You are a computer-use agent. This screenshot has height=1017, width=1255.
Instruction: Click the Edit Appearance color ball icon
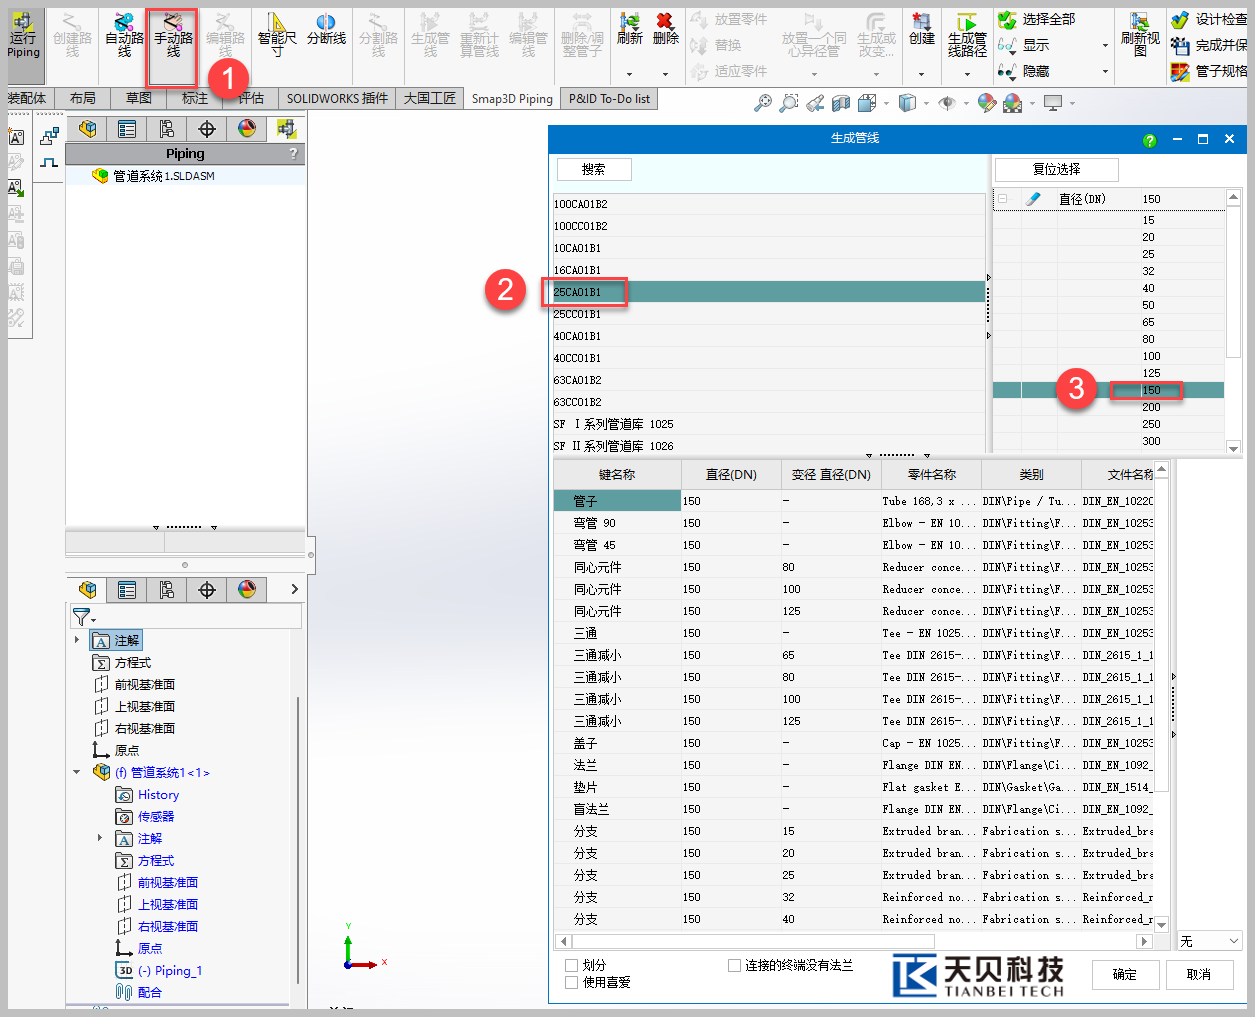(x=987, y=103)
